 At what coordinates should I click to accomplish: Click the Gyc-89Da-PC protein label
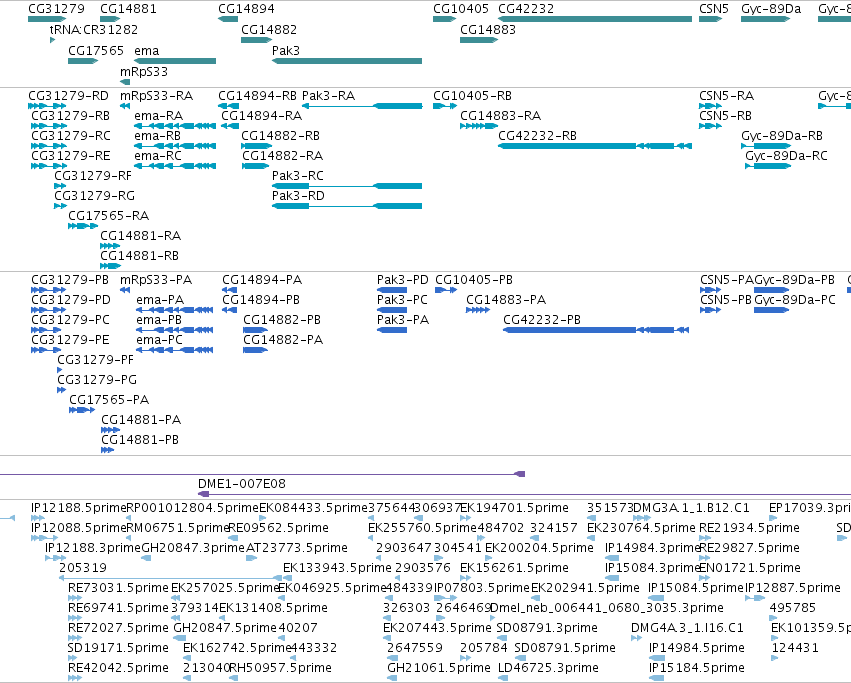[x=795, y=300]
